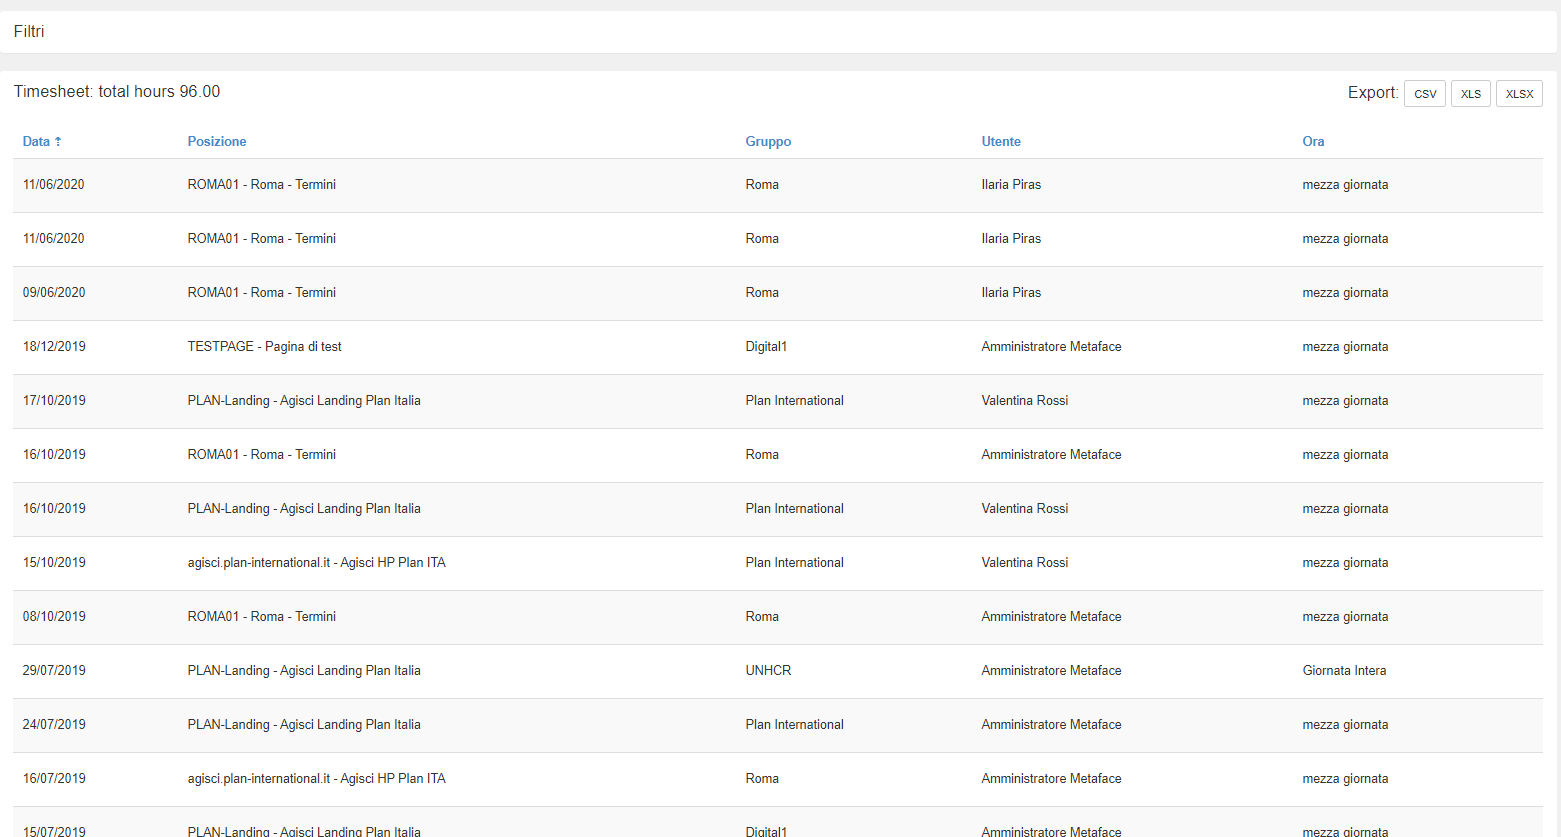Export timesheet as XLSX
This screenshot has width=1561, height=837.
pyautogui.click(x=1518, y=94)
